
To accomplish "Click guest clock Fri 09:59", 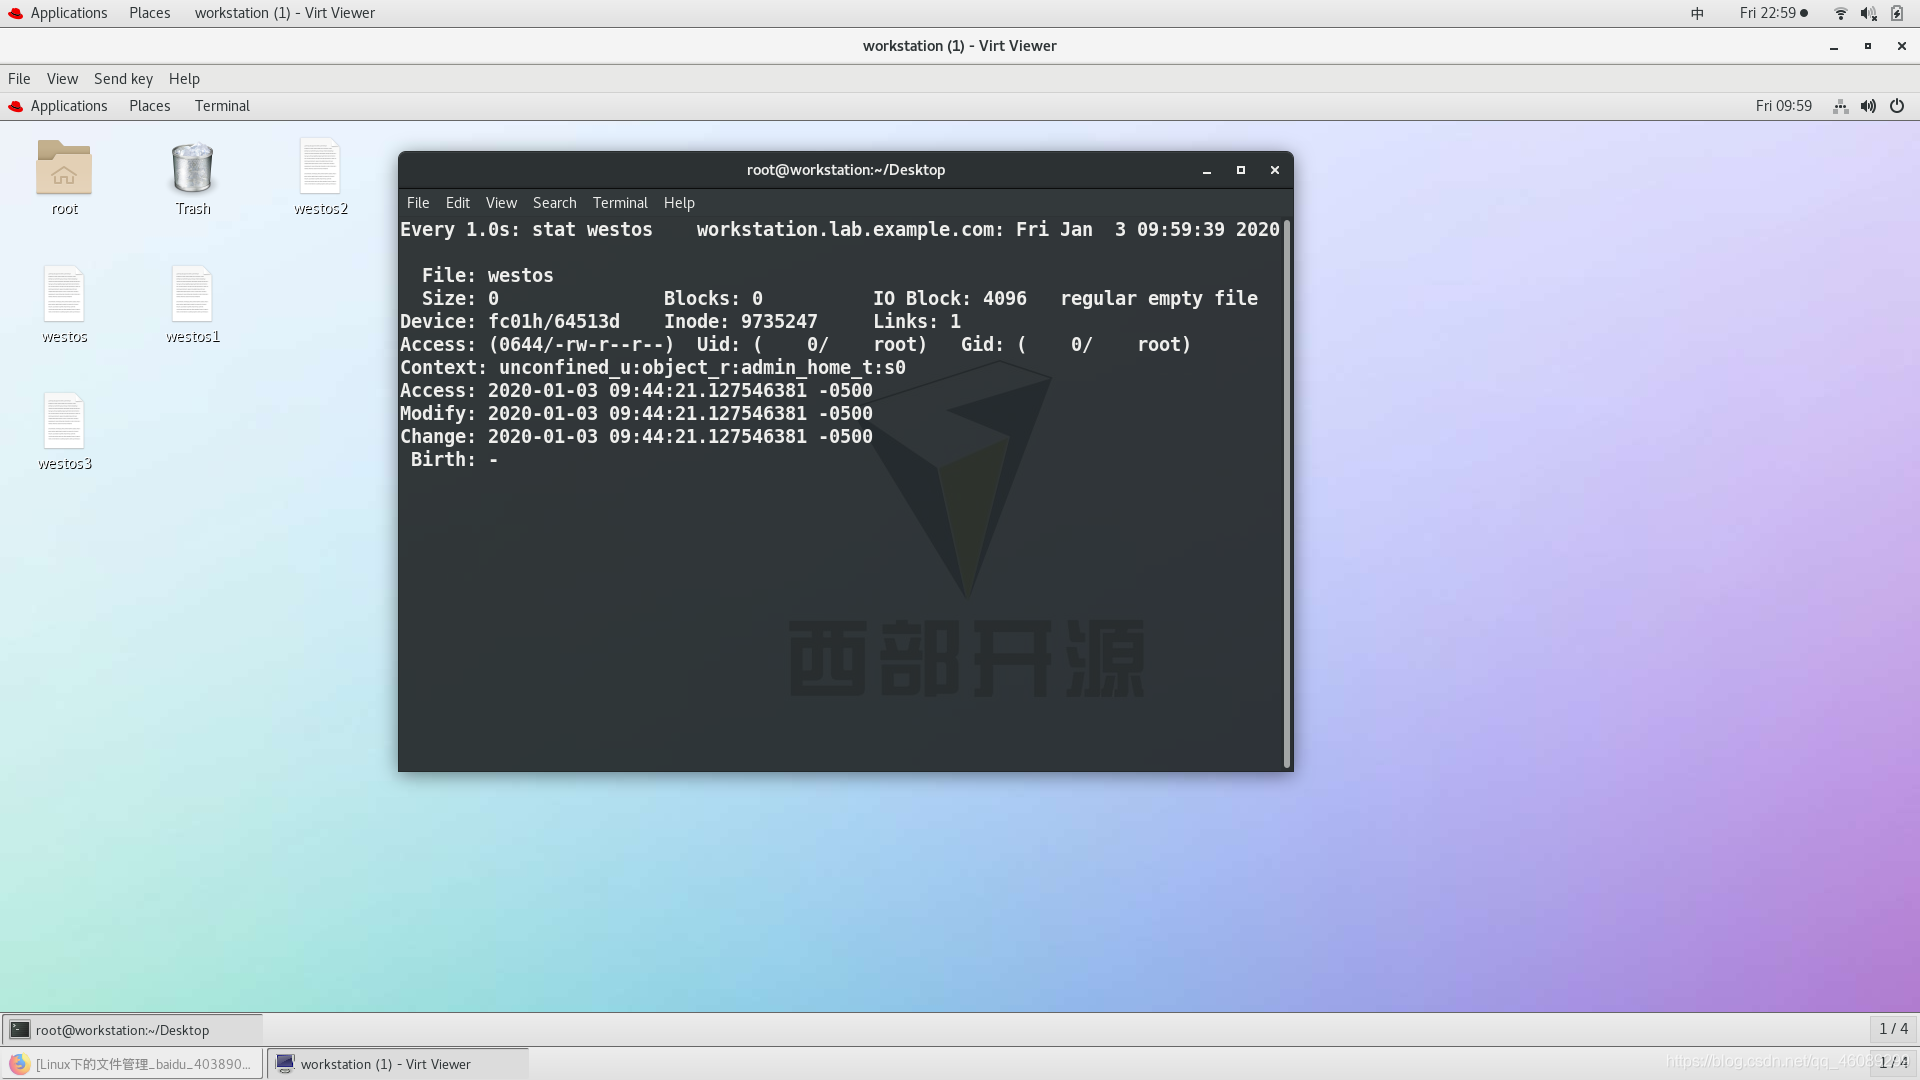I will pos(1784,106).
